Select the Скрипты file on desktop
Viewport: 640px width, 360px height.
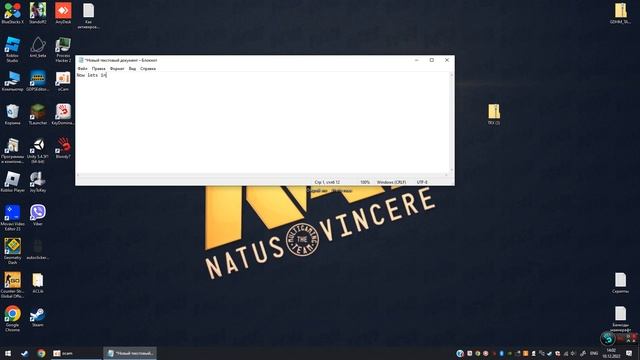(x=620, y=283)
